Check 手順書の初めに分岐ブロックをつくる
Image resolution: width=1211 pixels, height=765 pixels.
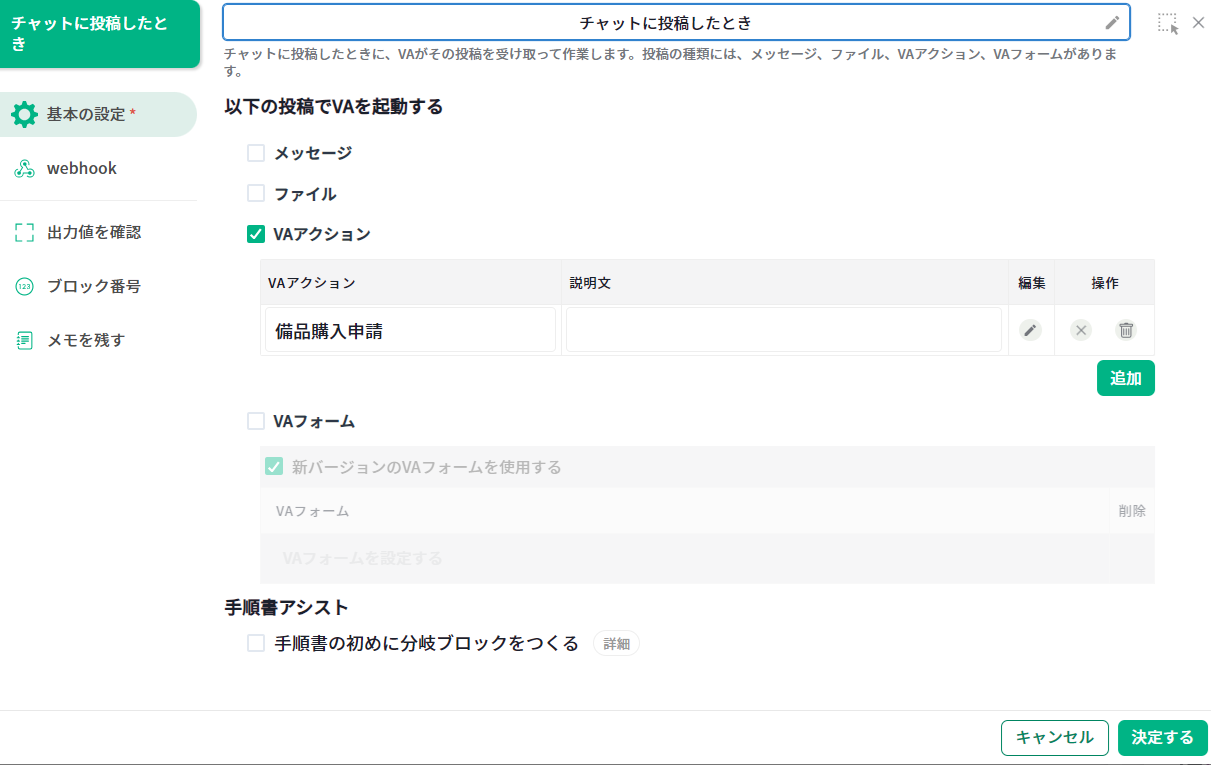click(256, 643)
